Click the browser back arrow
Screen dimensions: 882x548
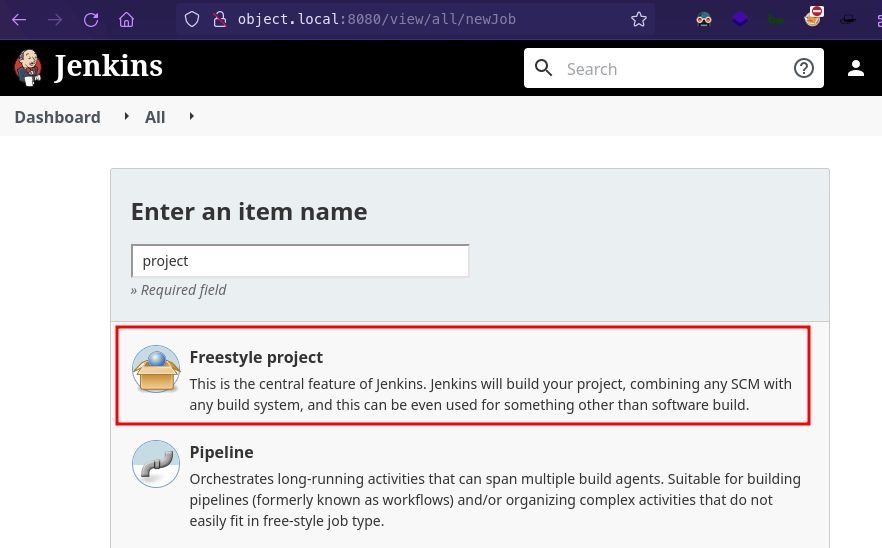(19, 19)
